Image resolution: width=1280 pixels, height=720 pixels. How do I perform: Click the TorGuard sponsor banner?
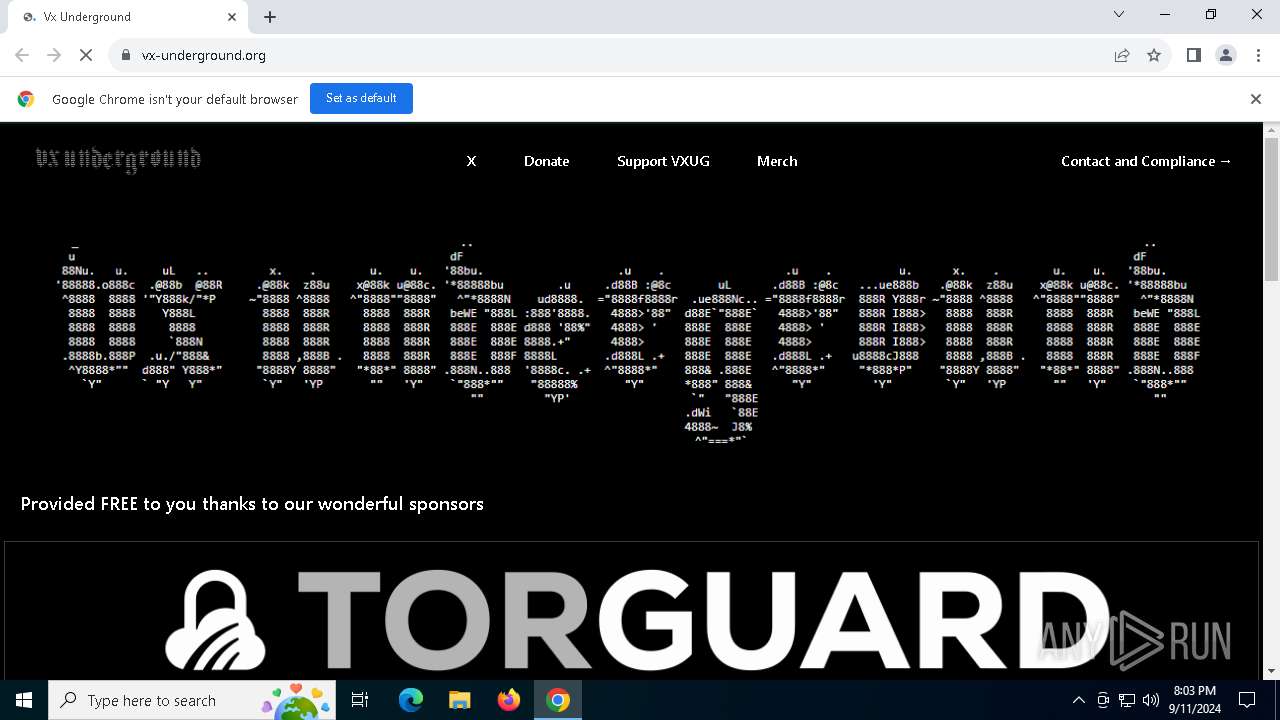(631, 611)
